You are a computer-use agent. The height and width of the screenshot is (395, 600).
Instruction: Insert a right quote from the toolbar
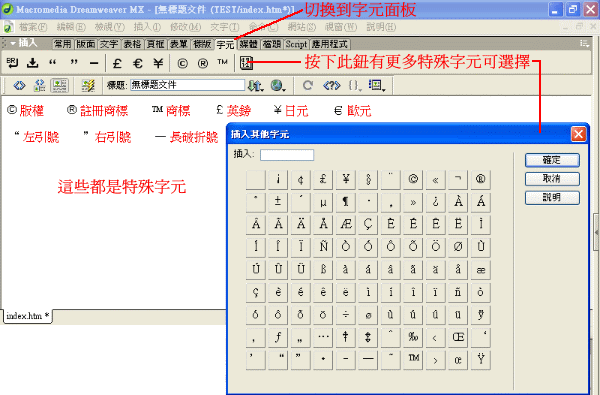(73, 63)
